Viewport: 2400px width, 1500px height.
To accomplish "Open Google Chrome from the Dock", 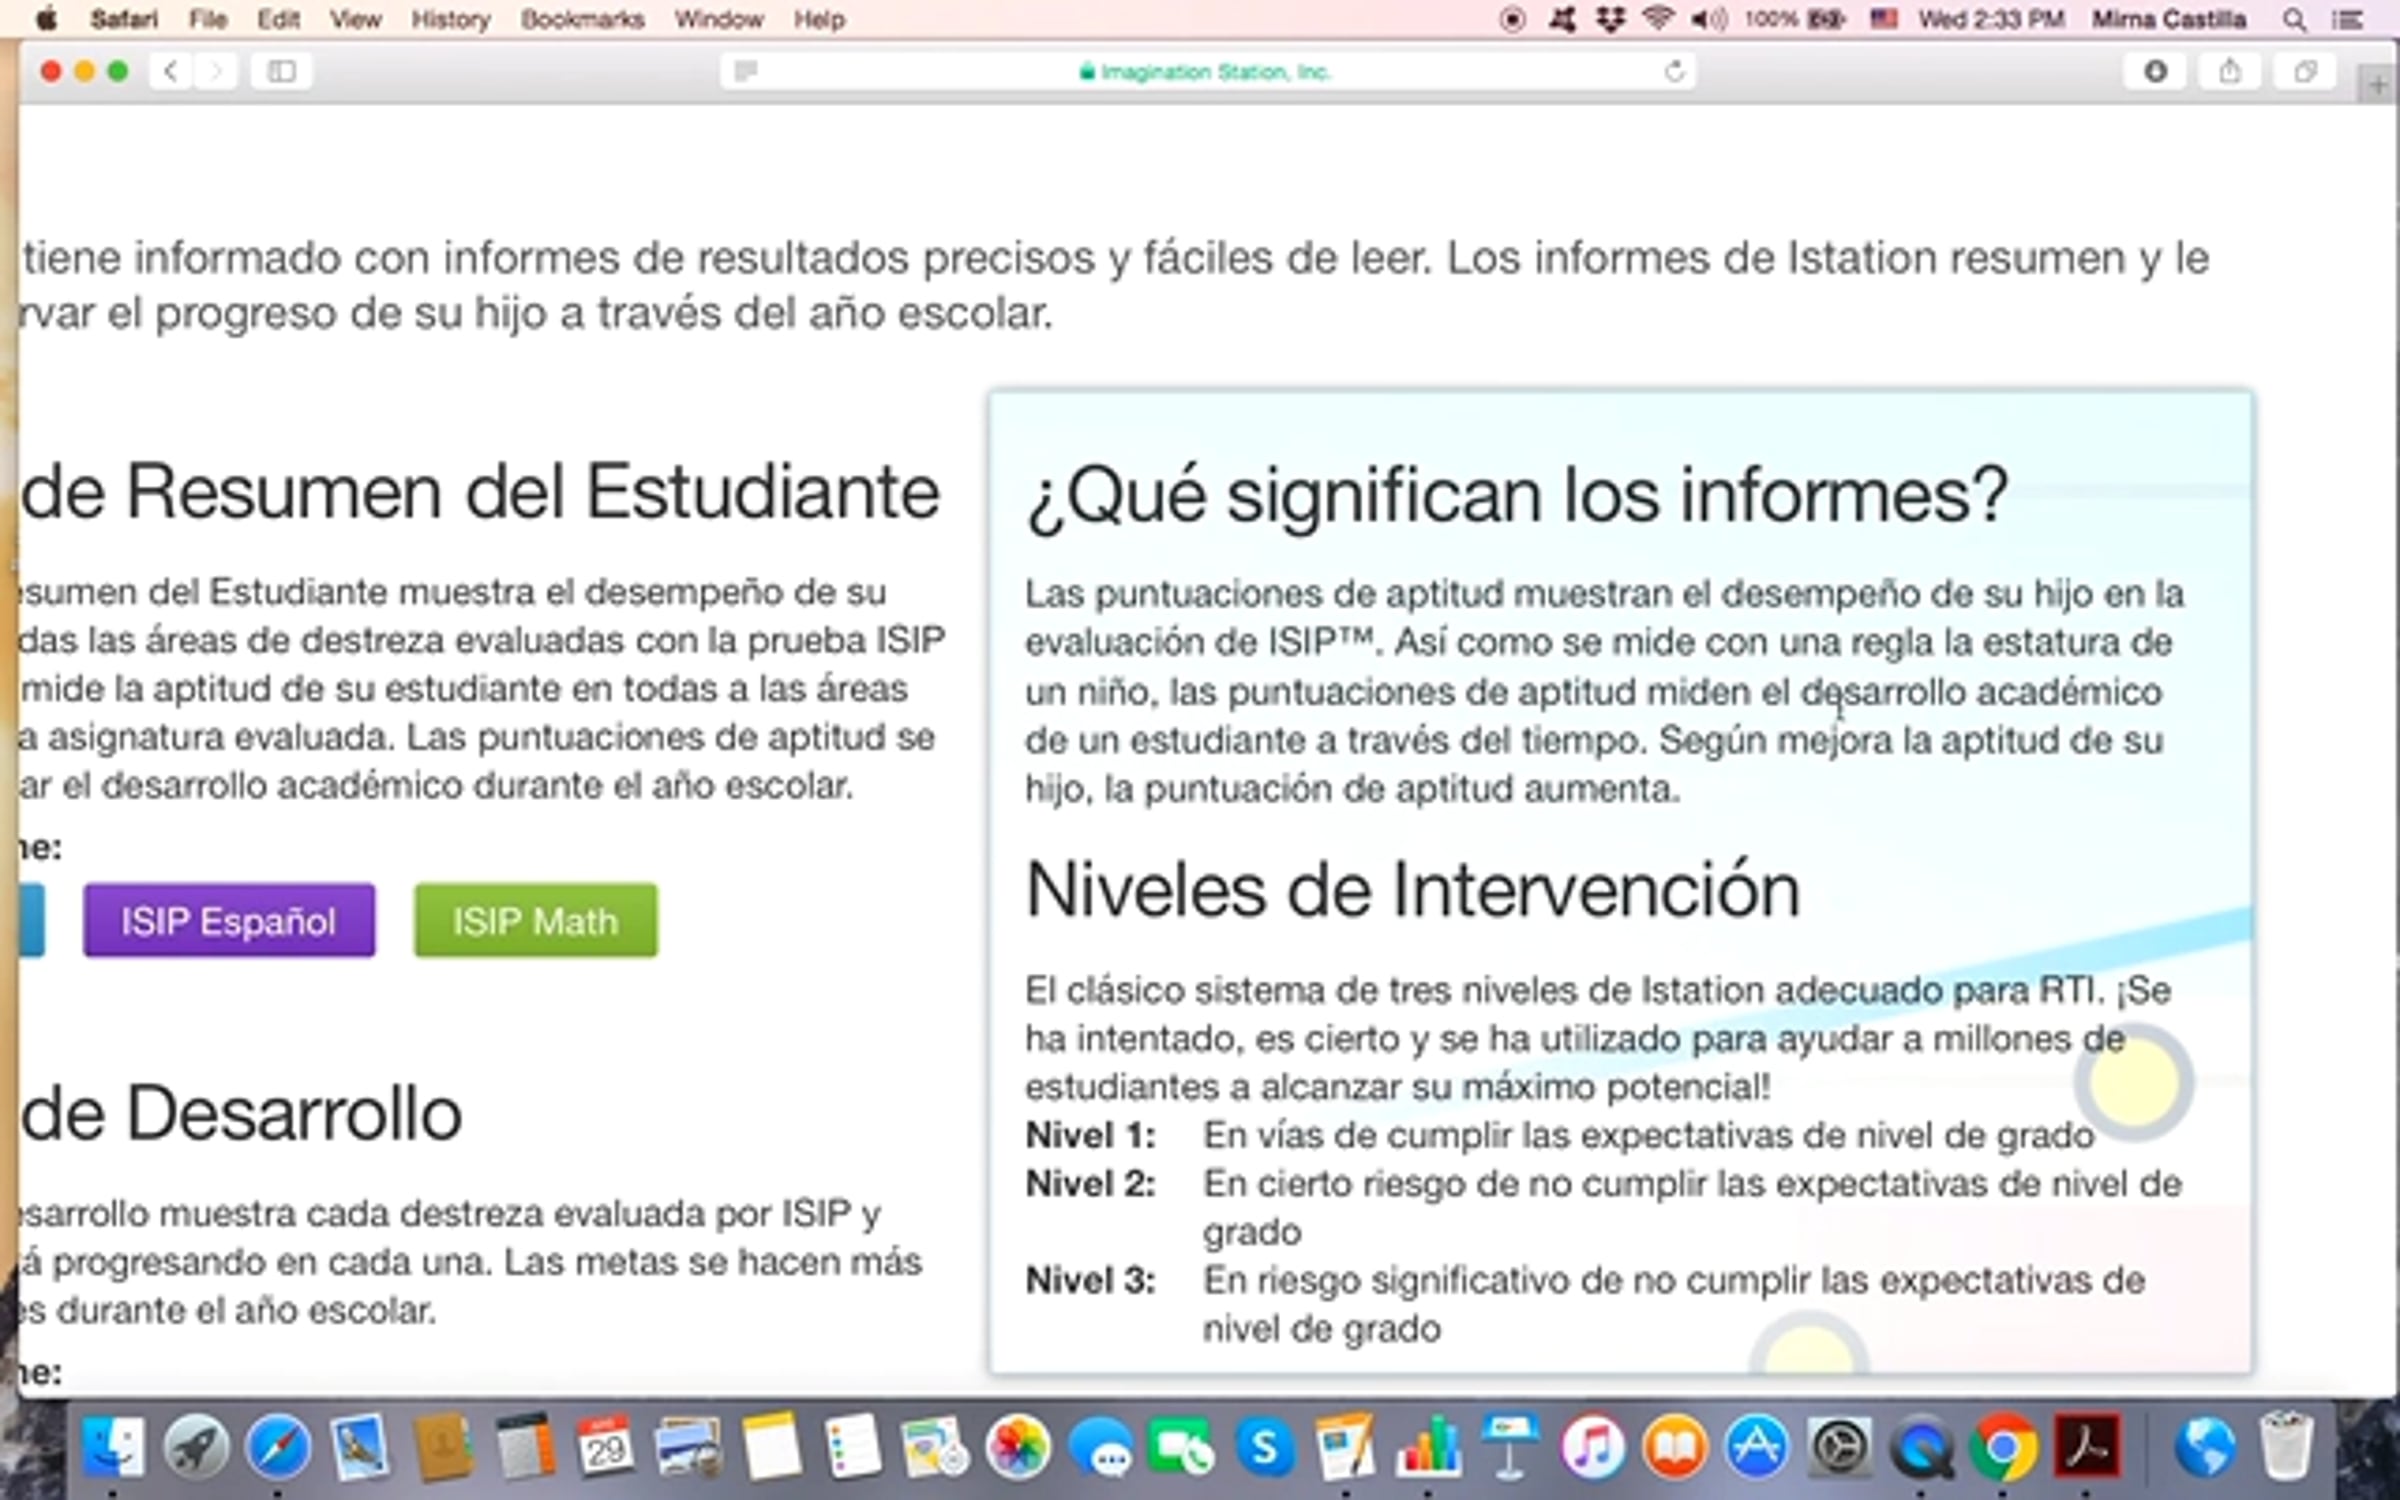I will coord(2004,1446).
